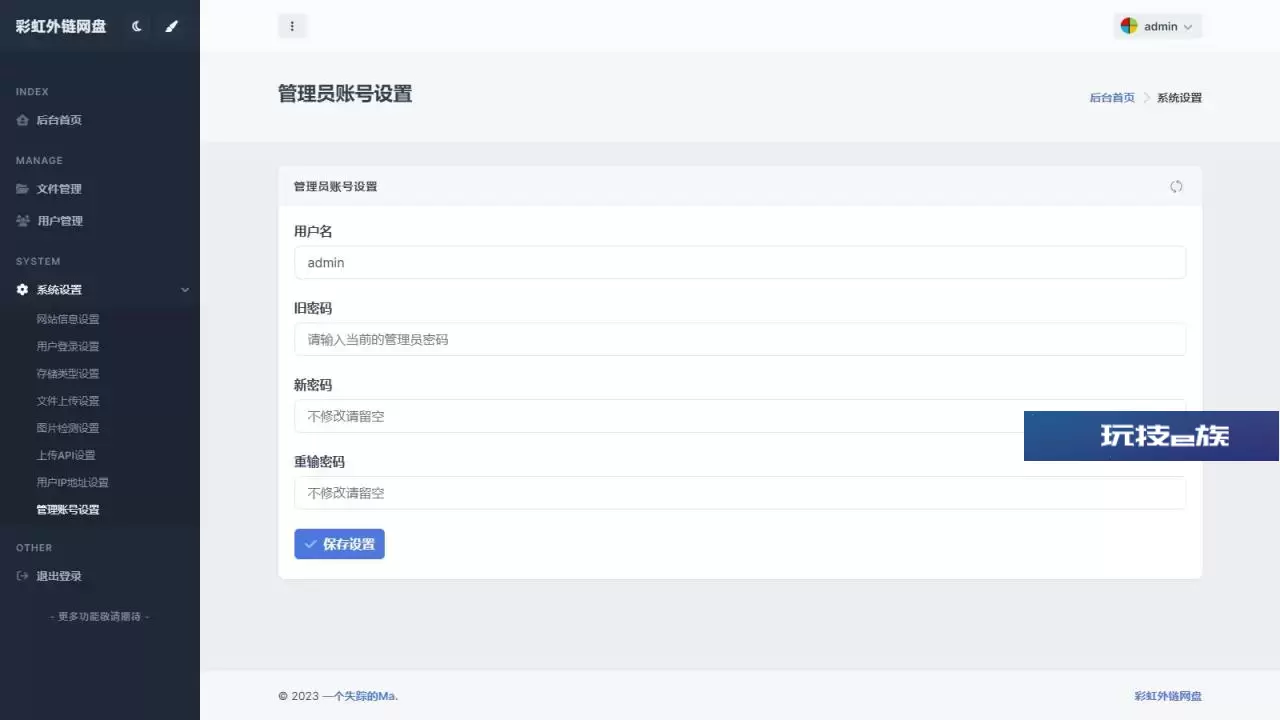Viewport: 1280px width, 720px height.
Task: Click the logout icon beside 退出登录
Action: (x=22, y=576)
